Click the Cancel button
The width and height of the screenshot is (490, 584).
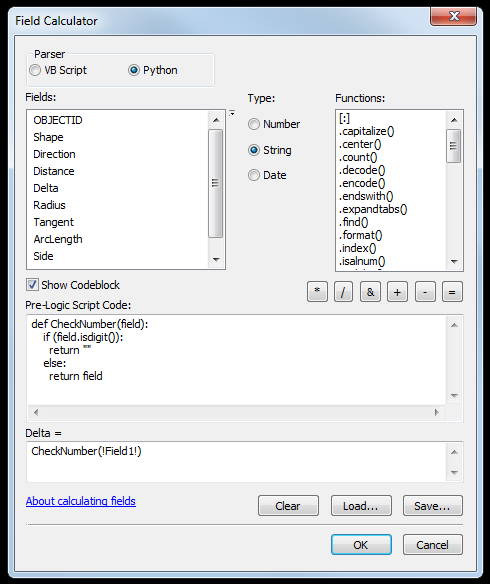[x=433, y=545]
